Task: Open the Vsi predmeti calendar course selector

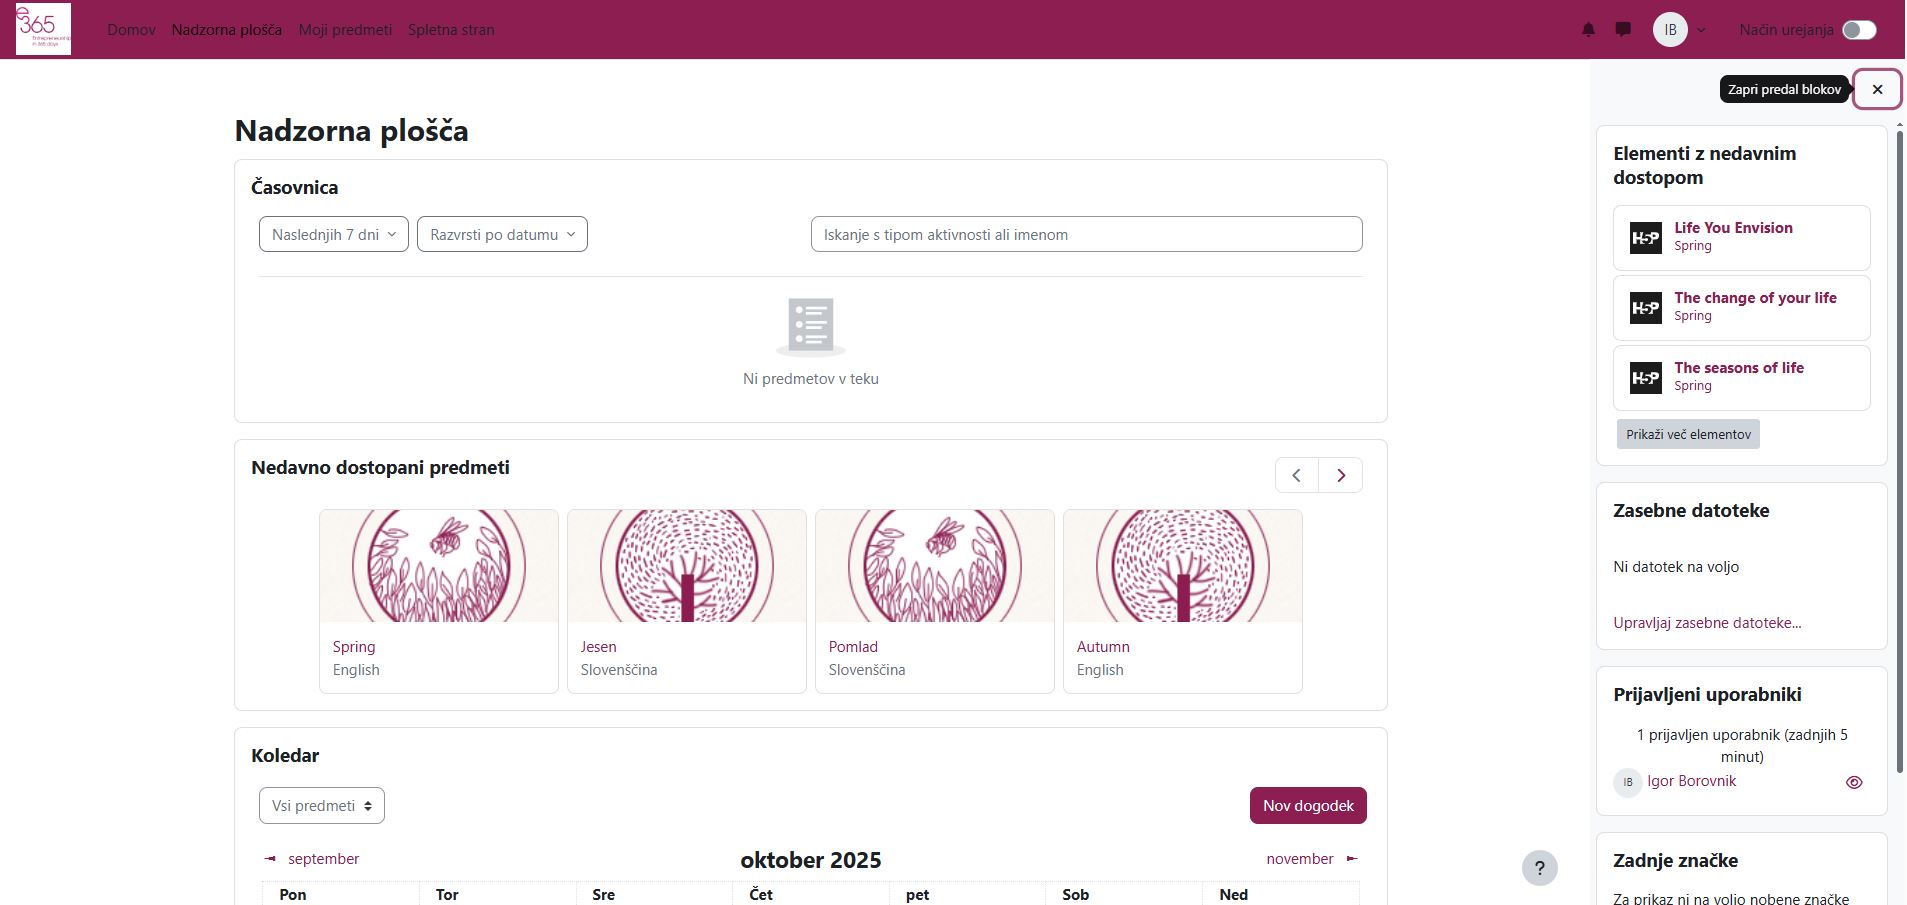Action: (321, 806)
